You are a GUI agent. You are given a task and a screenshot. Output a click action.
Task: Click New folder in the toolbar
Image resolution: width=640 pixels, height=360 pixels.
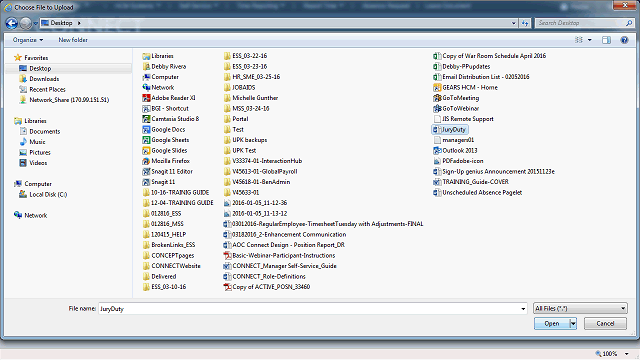pyautogui.click(x=73, y=40)
